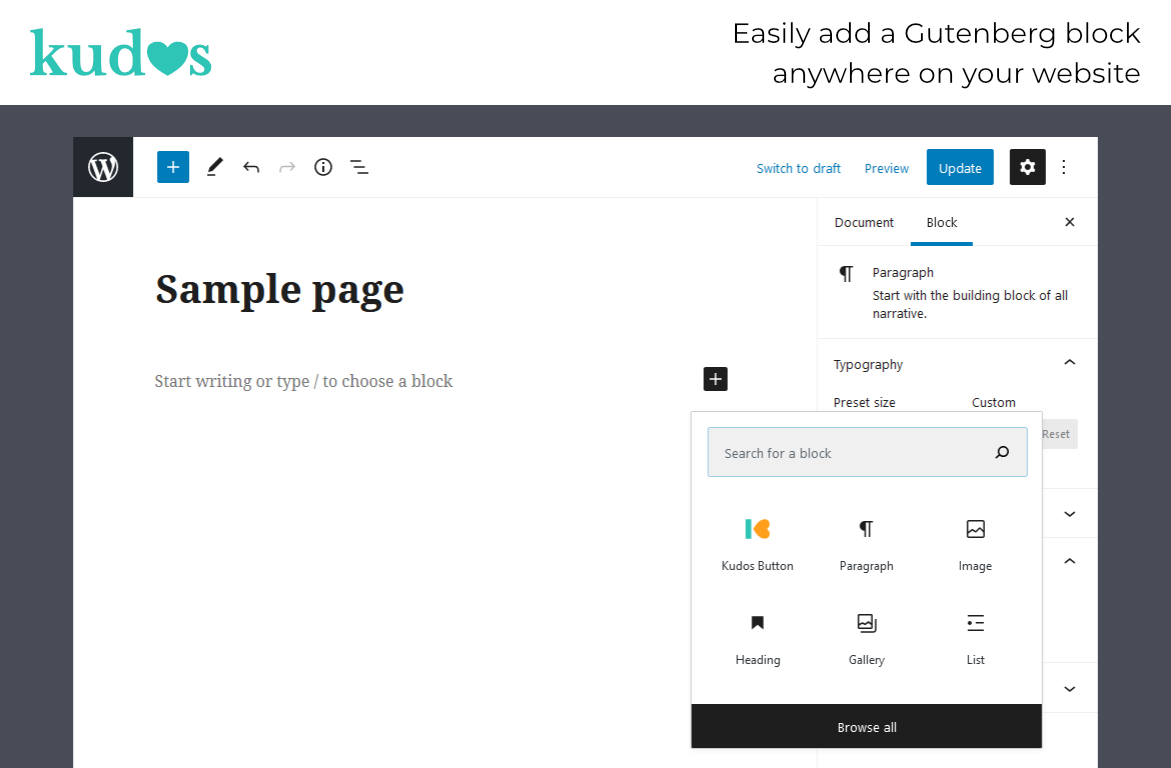Screen dimensions: 1171x768
Task: Pick the Heading block icon
Action: (757, 622)
